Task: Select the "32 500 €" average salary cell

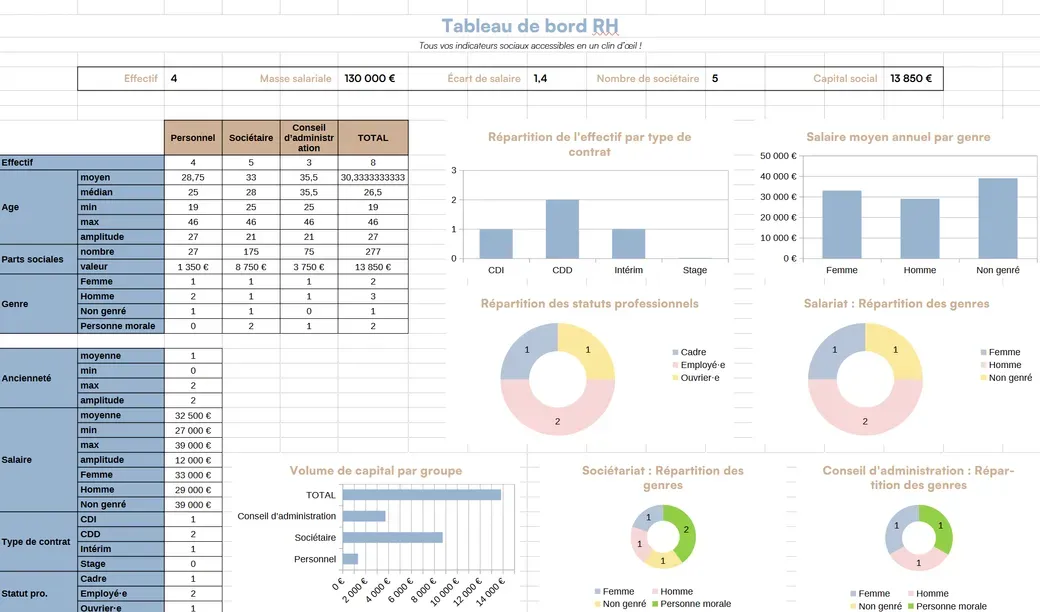Action: (193, 415)
